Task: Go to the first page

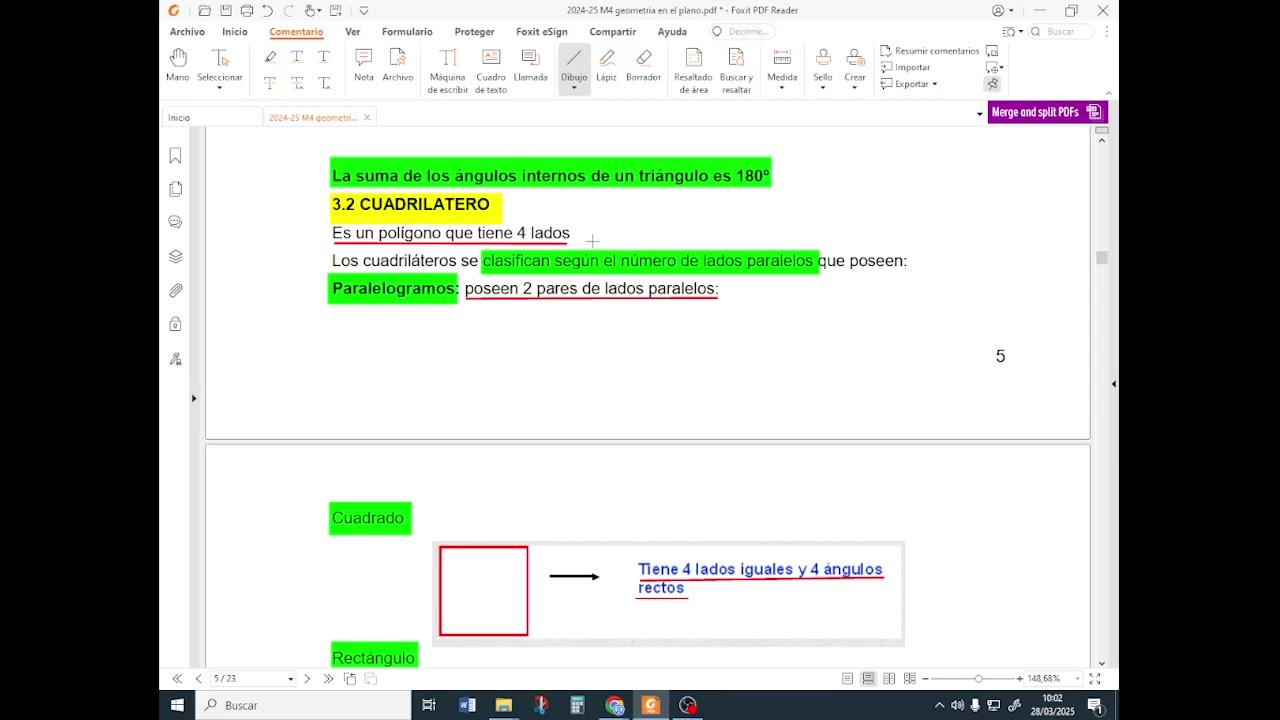Action: [177, 679]
